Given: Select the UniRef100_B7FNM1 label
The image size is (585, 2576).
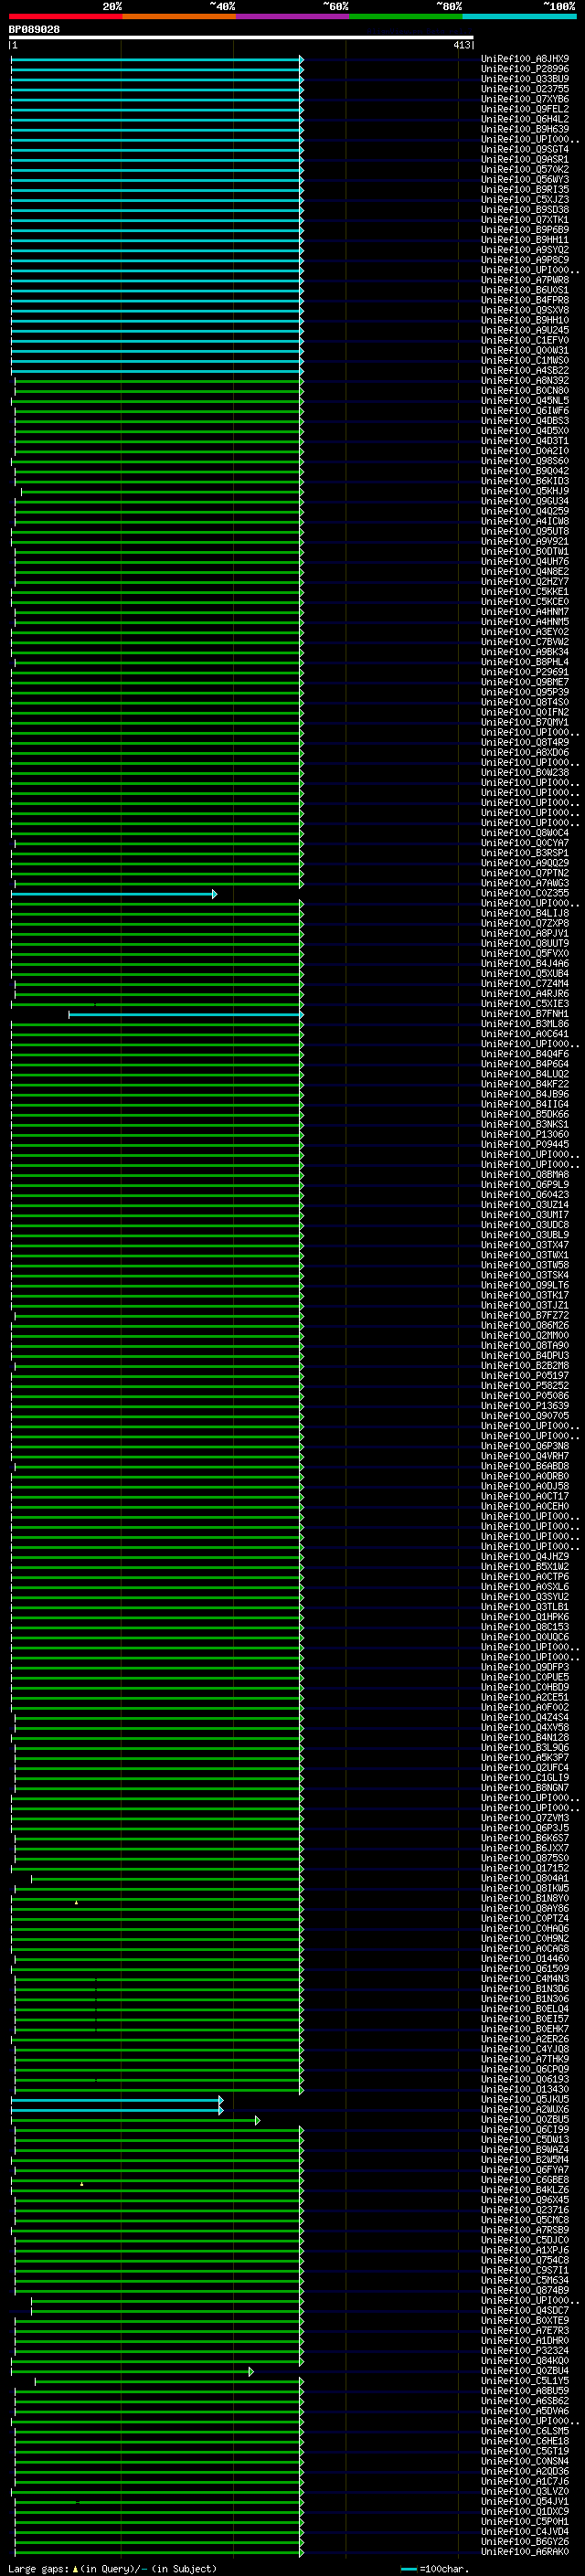Looking at the screenshot, I should coord(525,1014).
